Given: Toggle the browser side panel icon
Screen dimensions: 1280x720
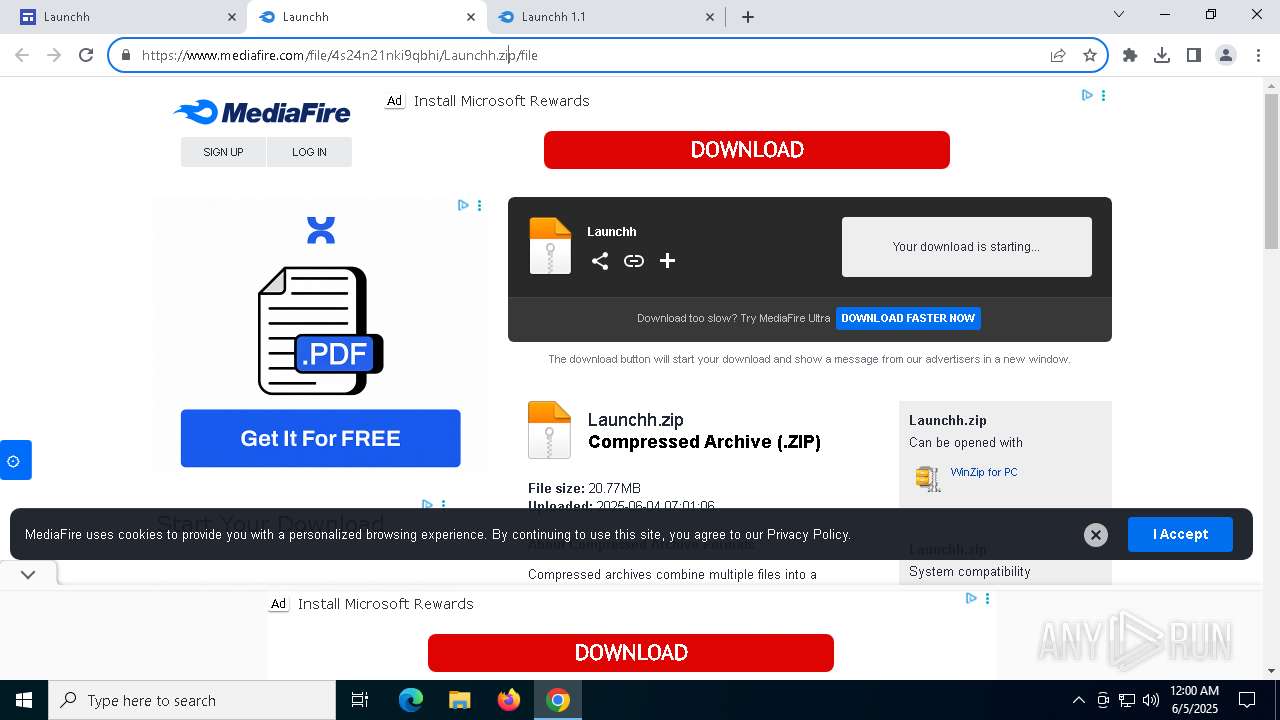Looking at the screenshot, I should [x=1194, y=55].
